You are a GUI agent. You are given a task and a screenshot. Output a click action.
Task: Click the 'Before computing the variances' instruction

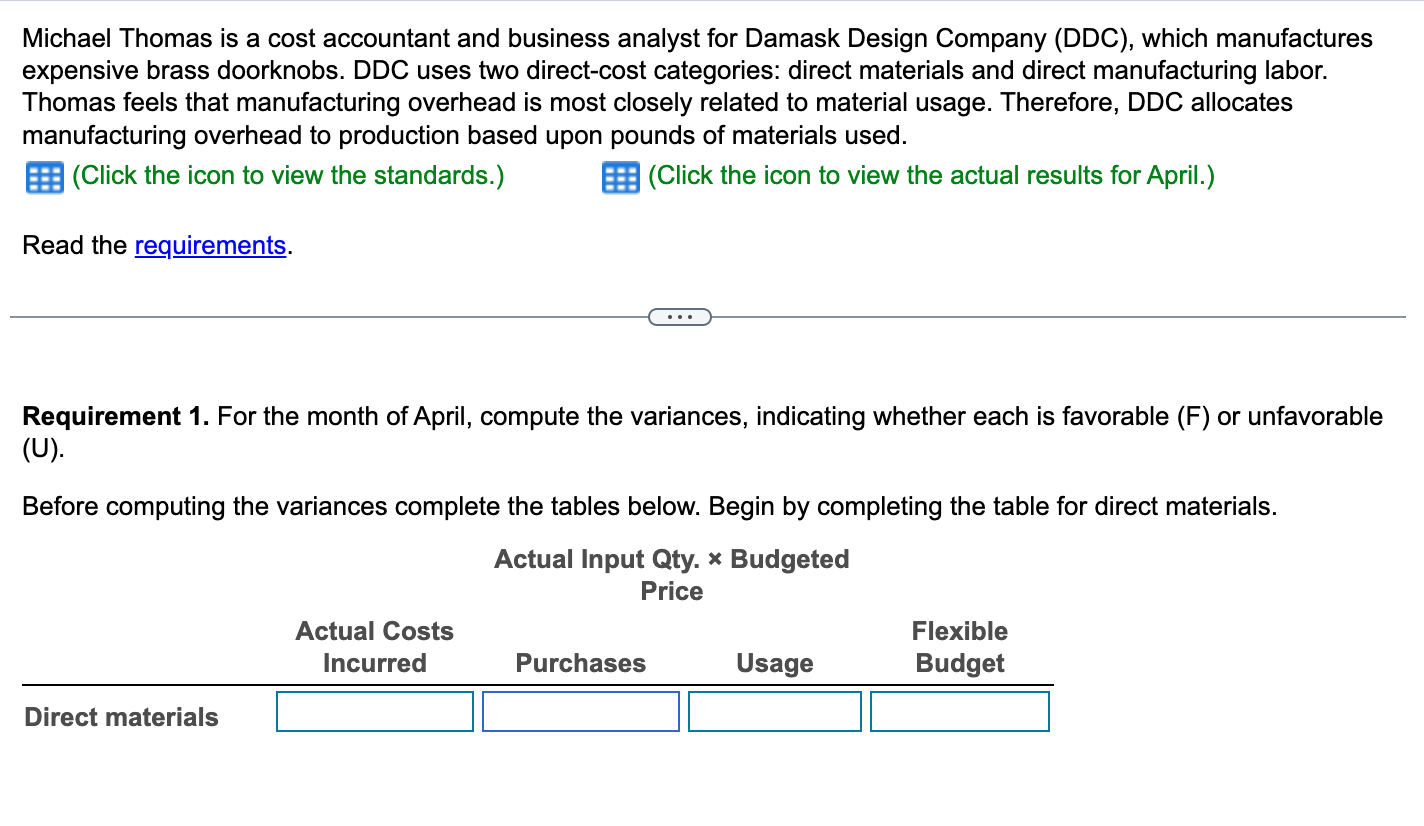tap(648, 507)
